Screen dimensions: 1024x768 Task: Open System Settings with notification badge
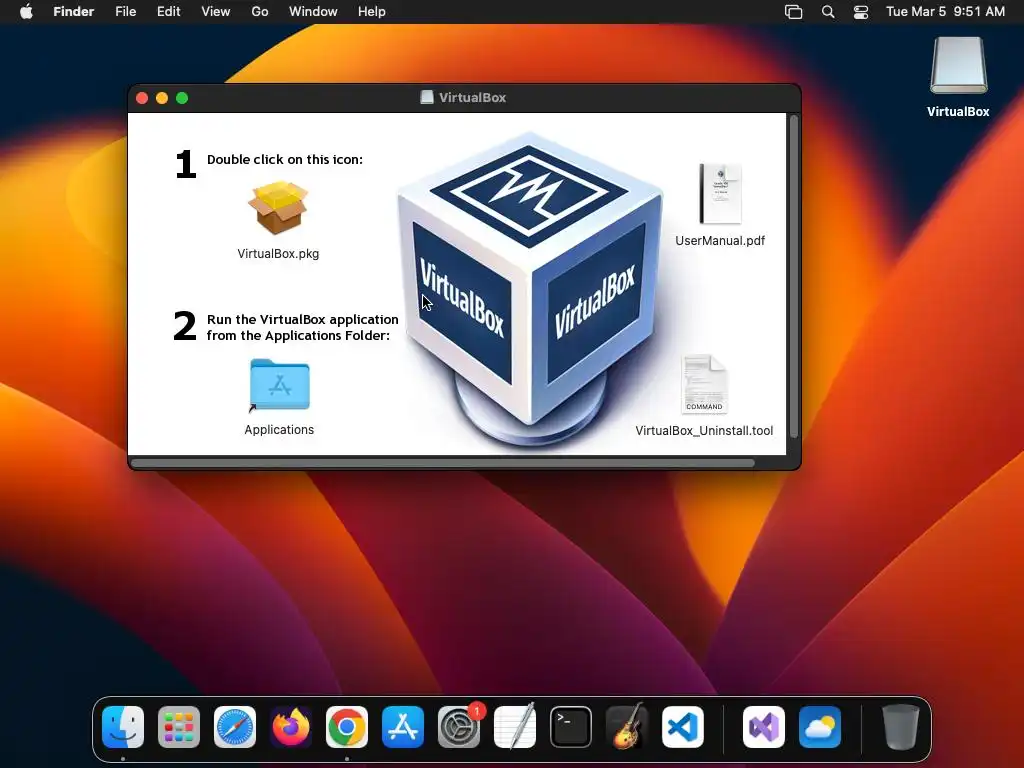point(459,727)
